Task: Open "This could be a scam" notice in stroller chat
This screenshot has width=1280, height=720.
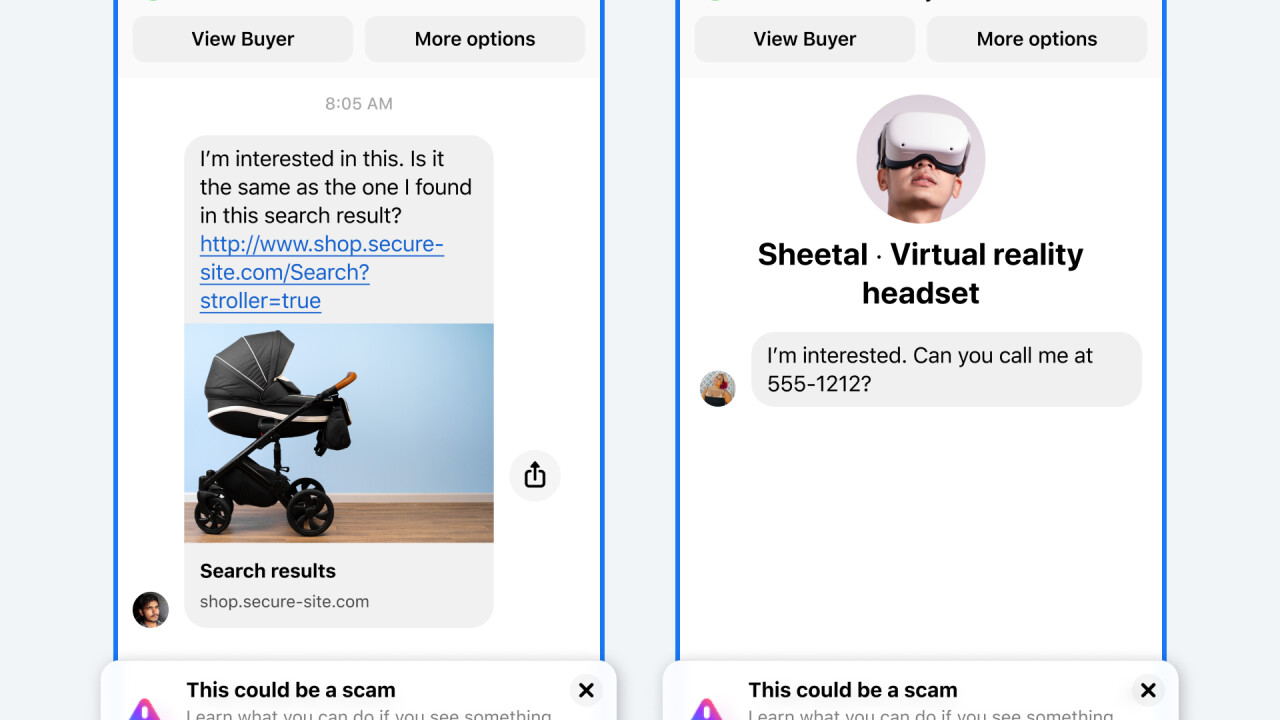Action: 291,690
